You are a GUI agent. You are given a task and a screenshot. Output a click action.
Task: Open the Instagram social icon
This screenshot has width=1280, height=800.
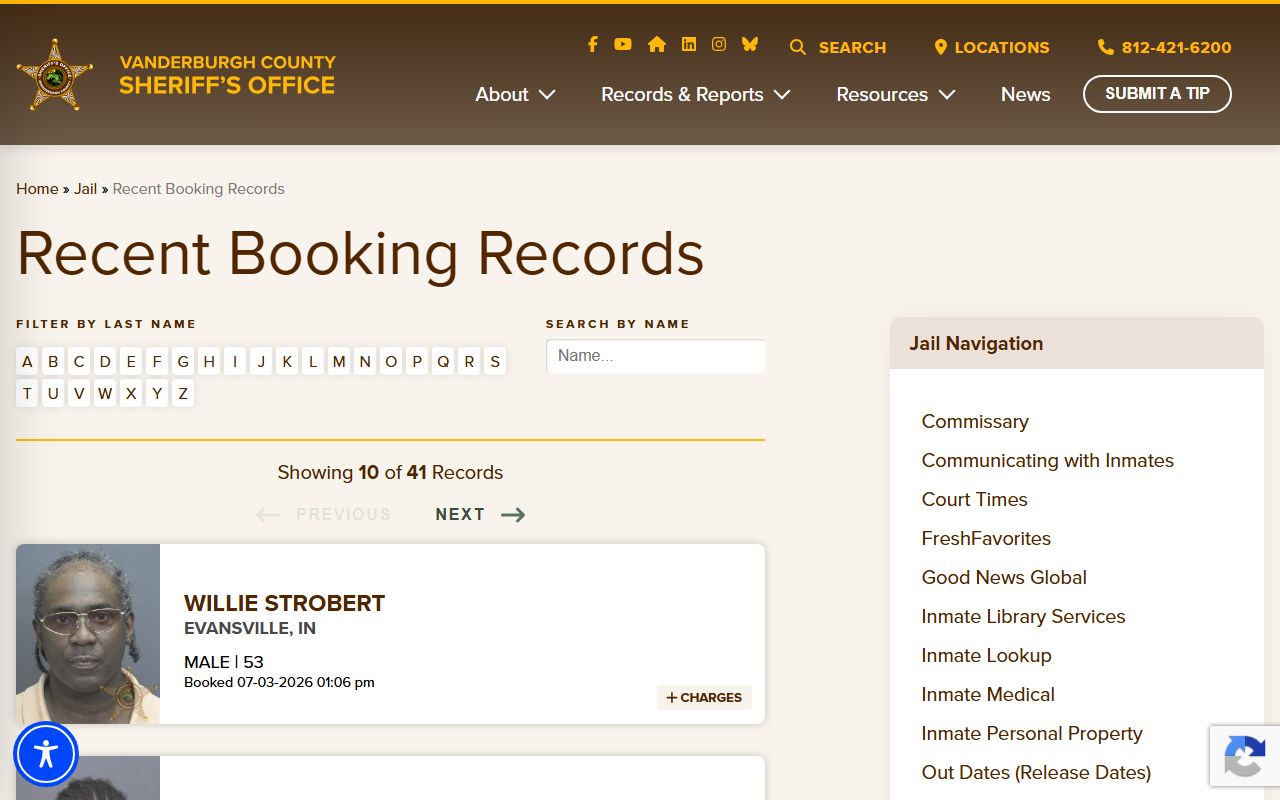(x=719, y=44)
